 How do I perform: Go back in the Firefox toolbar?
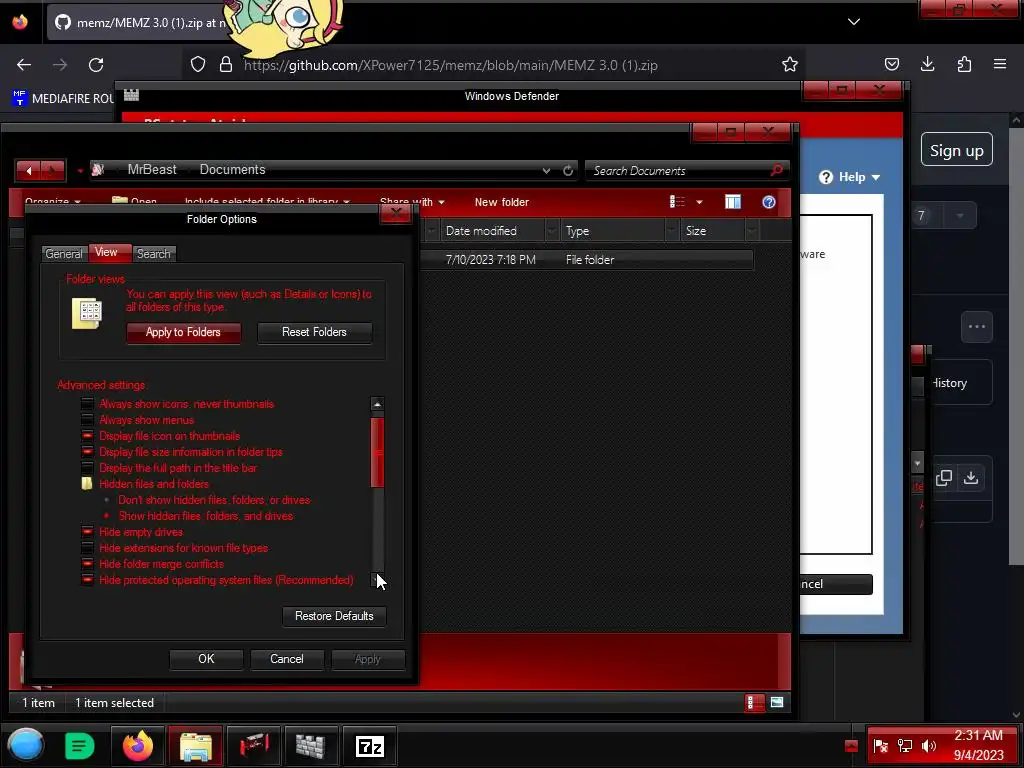coord(24,65)
